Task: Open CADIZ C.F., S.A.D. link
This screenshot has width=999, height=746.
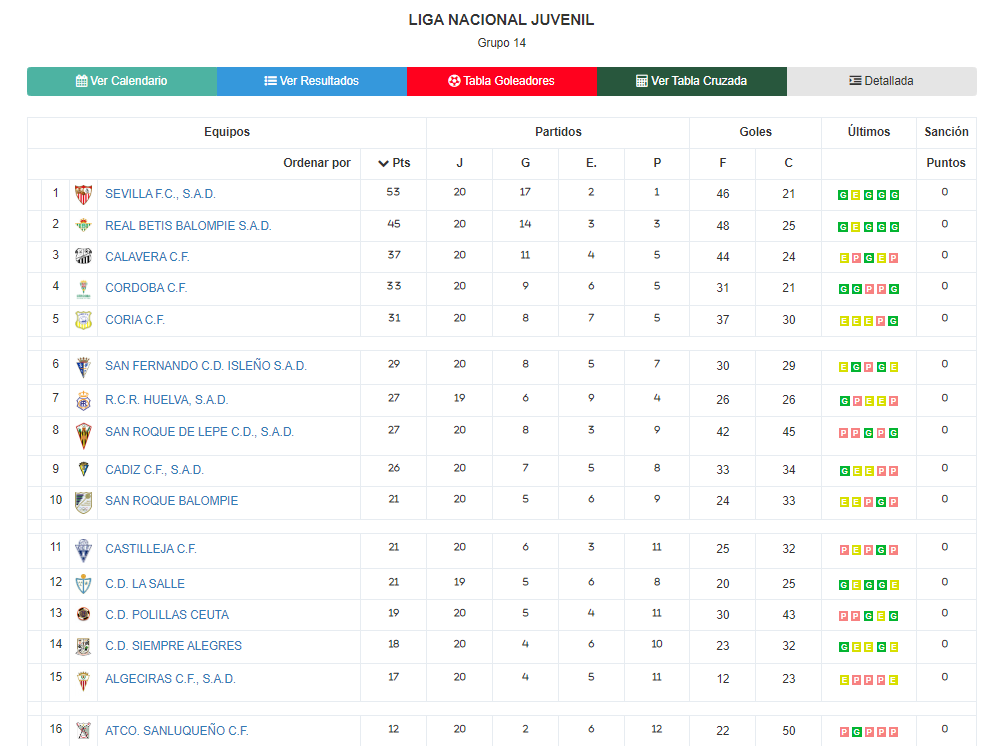Action: click(x=154, y=470)
